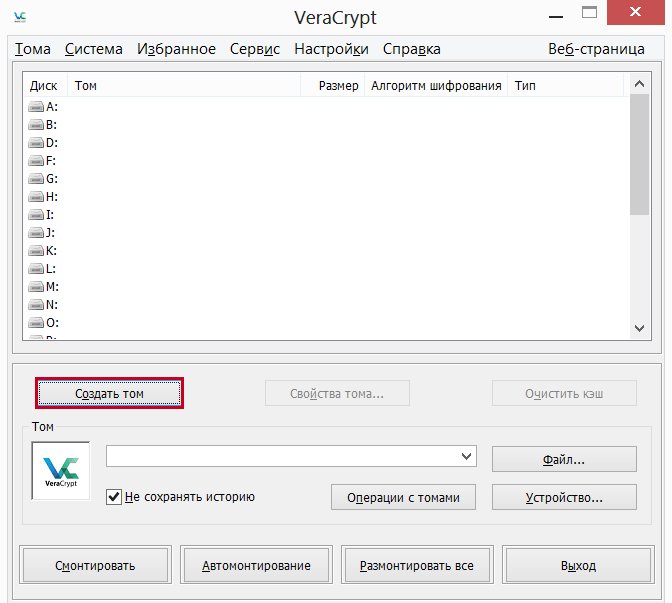Select drive I: icon in list
Screen dimensions: 672x603
36,214
